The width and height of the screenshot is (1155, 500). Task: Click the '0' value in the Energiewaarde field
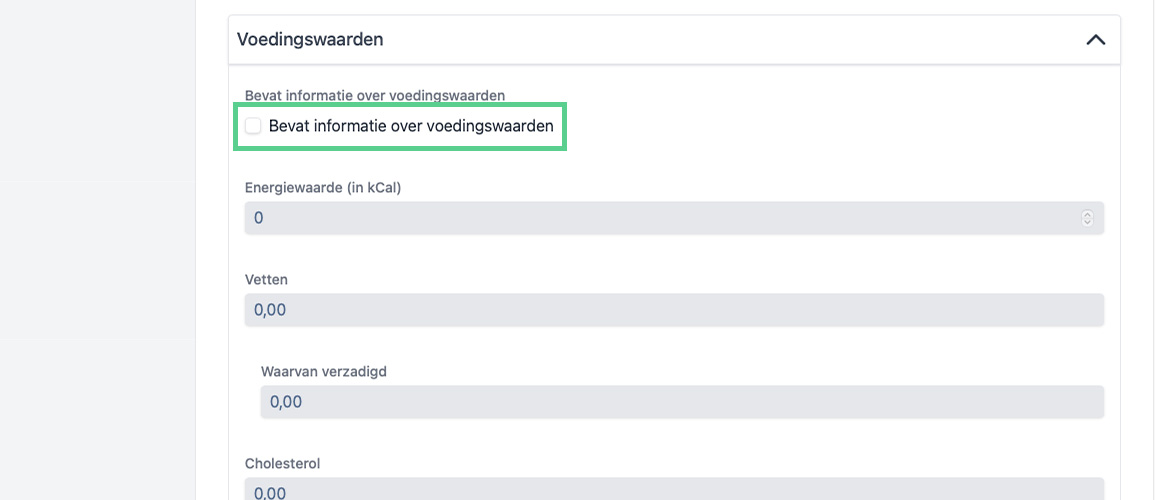coord(258,218)
